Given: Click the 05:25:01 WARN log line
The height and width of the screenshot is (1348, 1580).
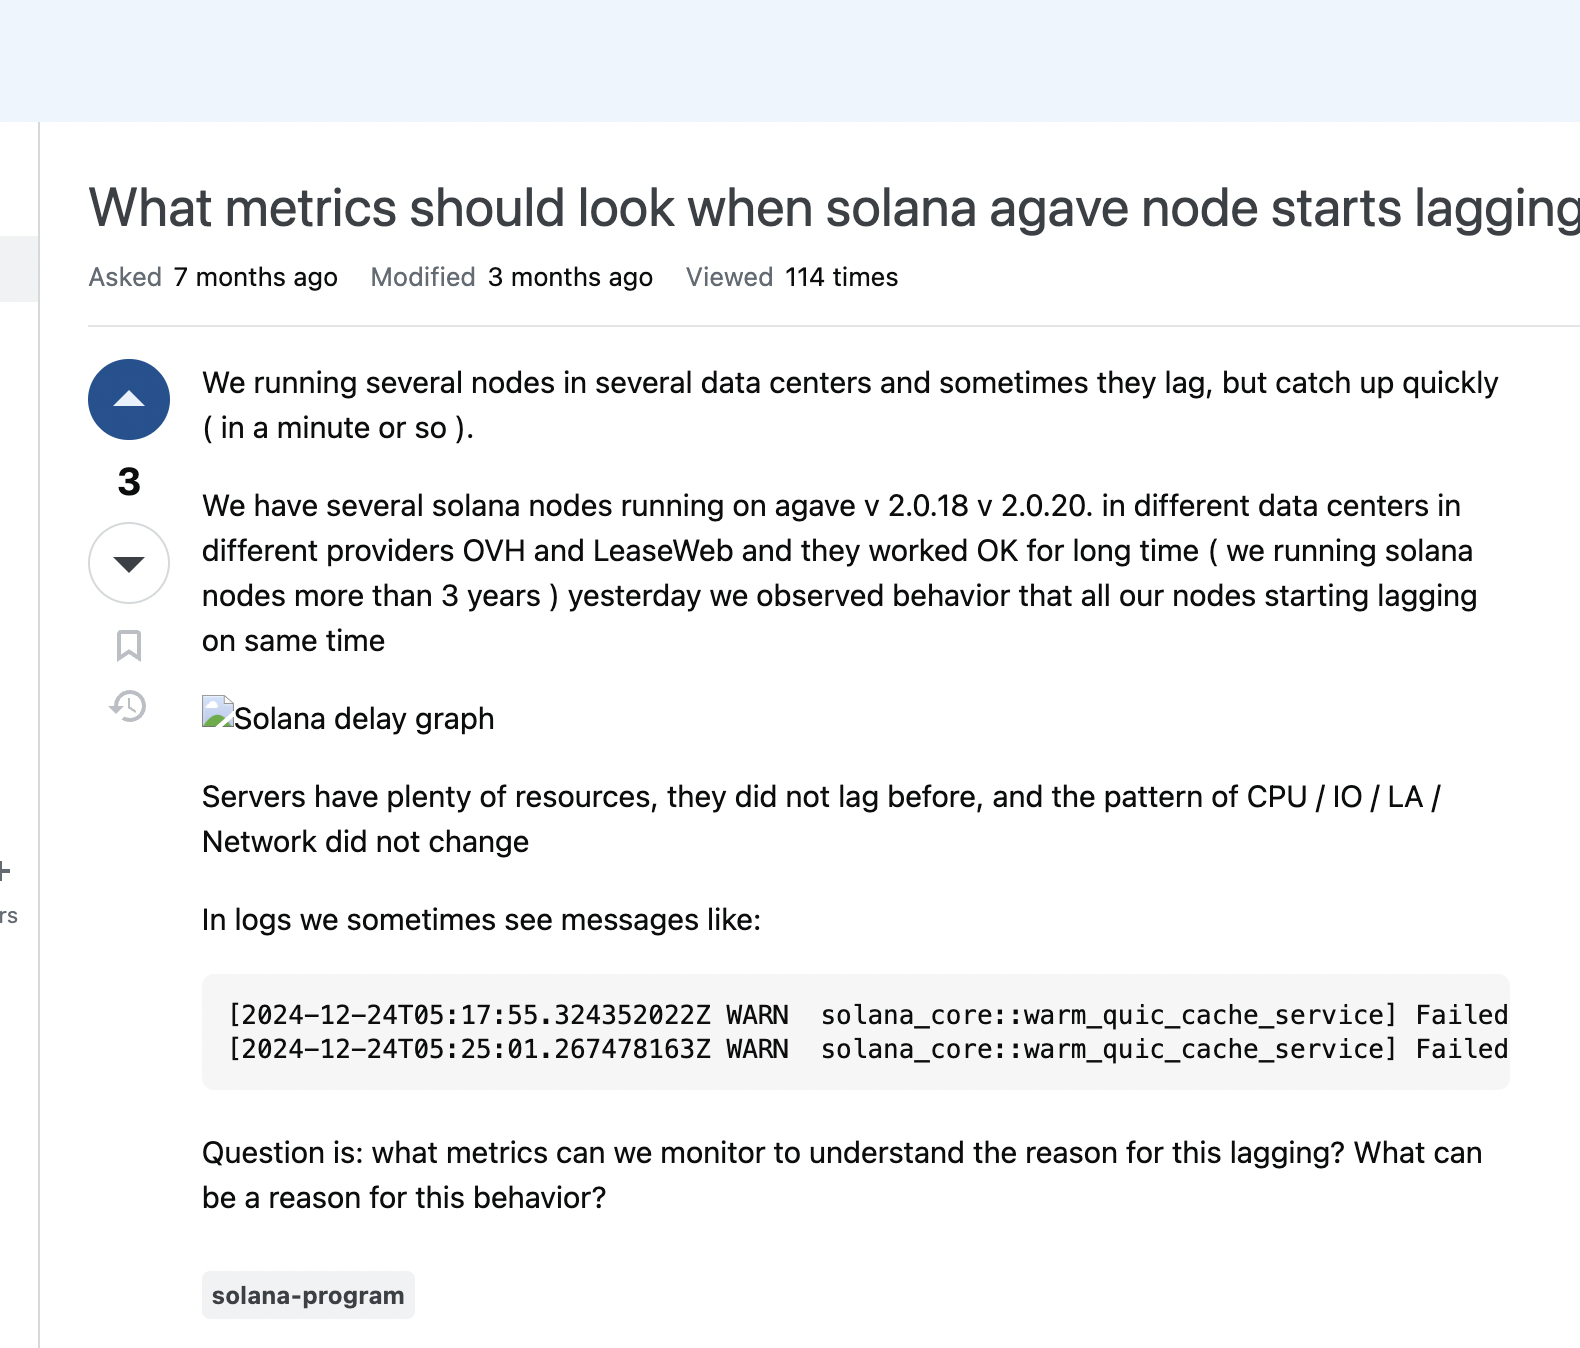Looking at the screenshot, I should (x=866, y=1049).
